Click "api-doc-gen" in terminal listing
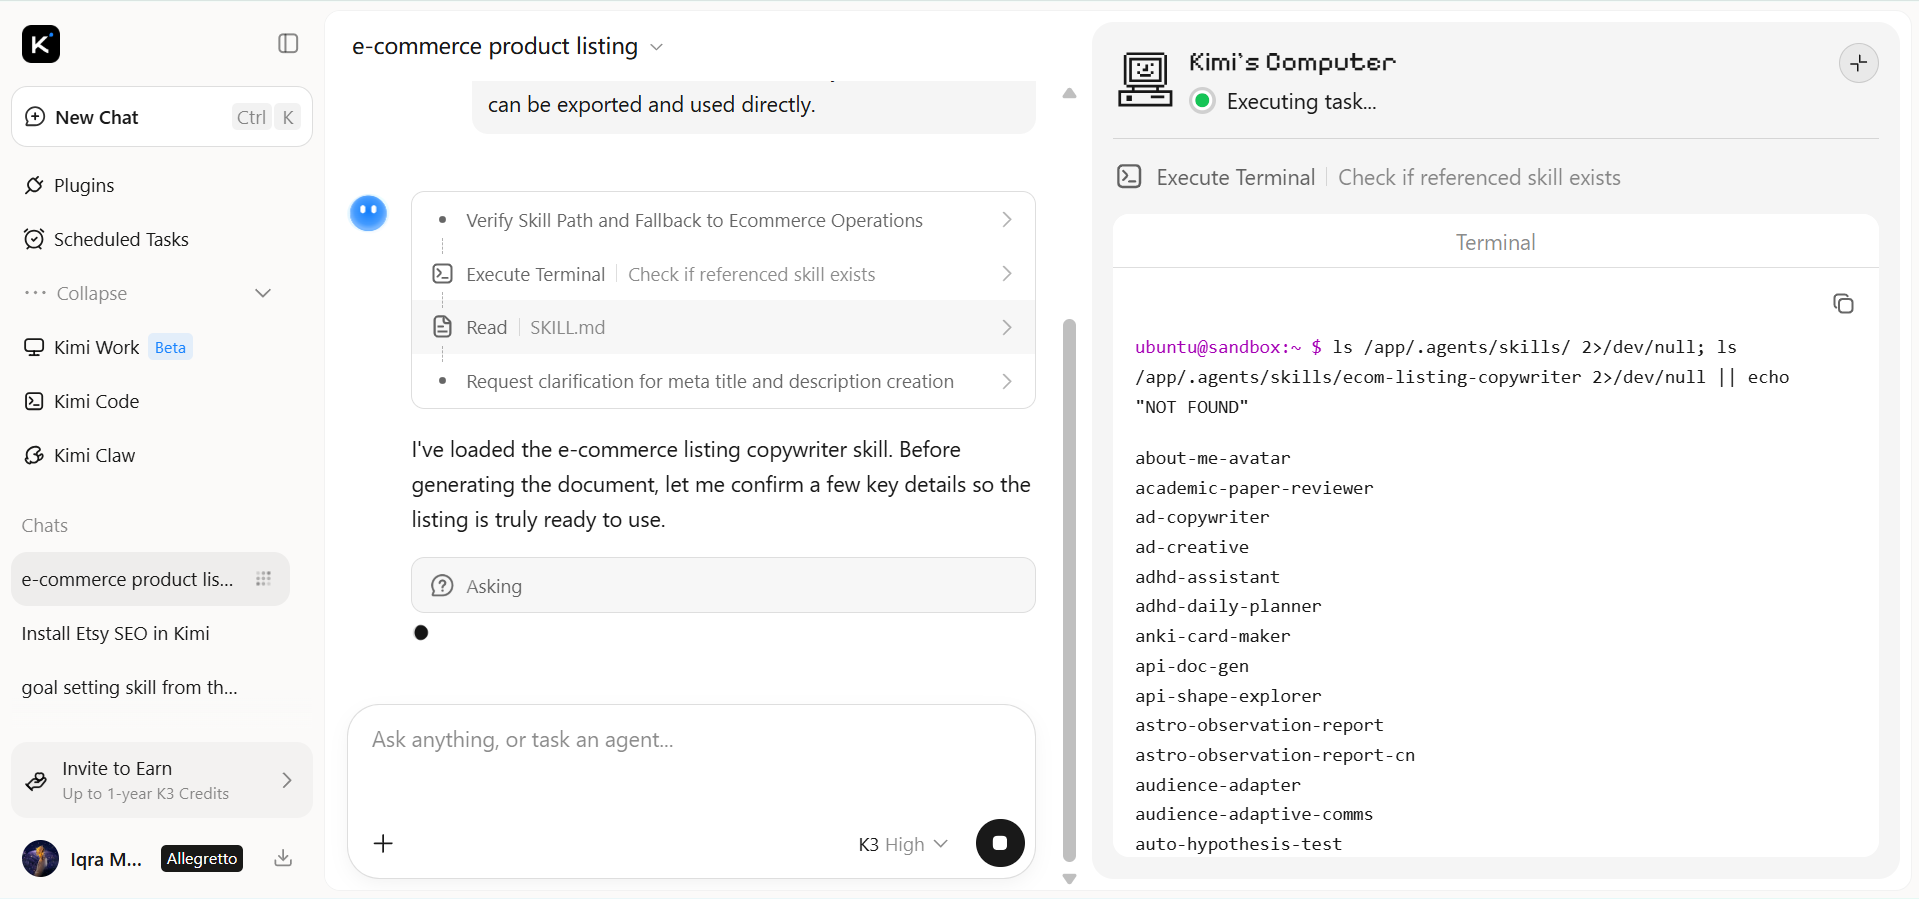 point(1192,666)
